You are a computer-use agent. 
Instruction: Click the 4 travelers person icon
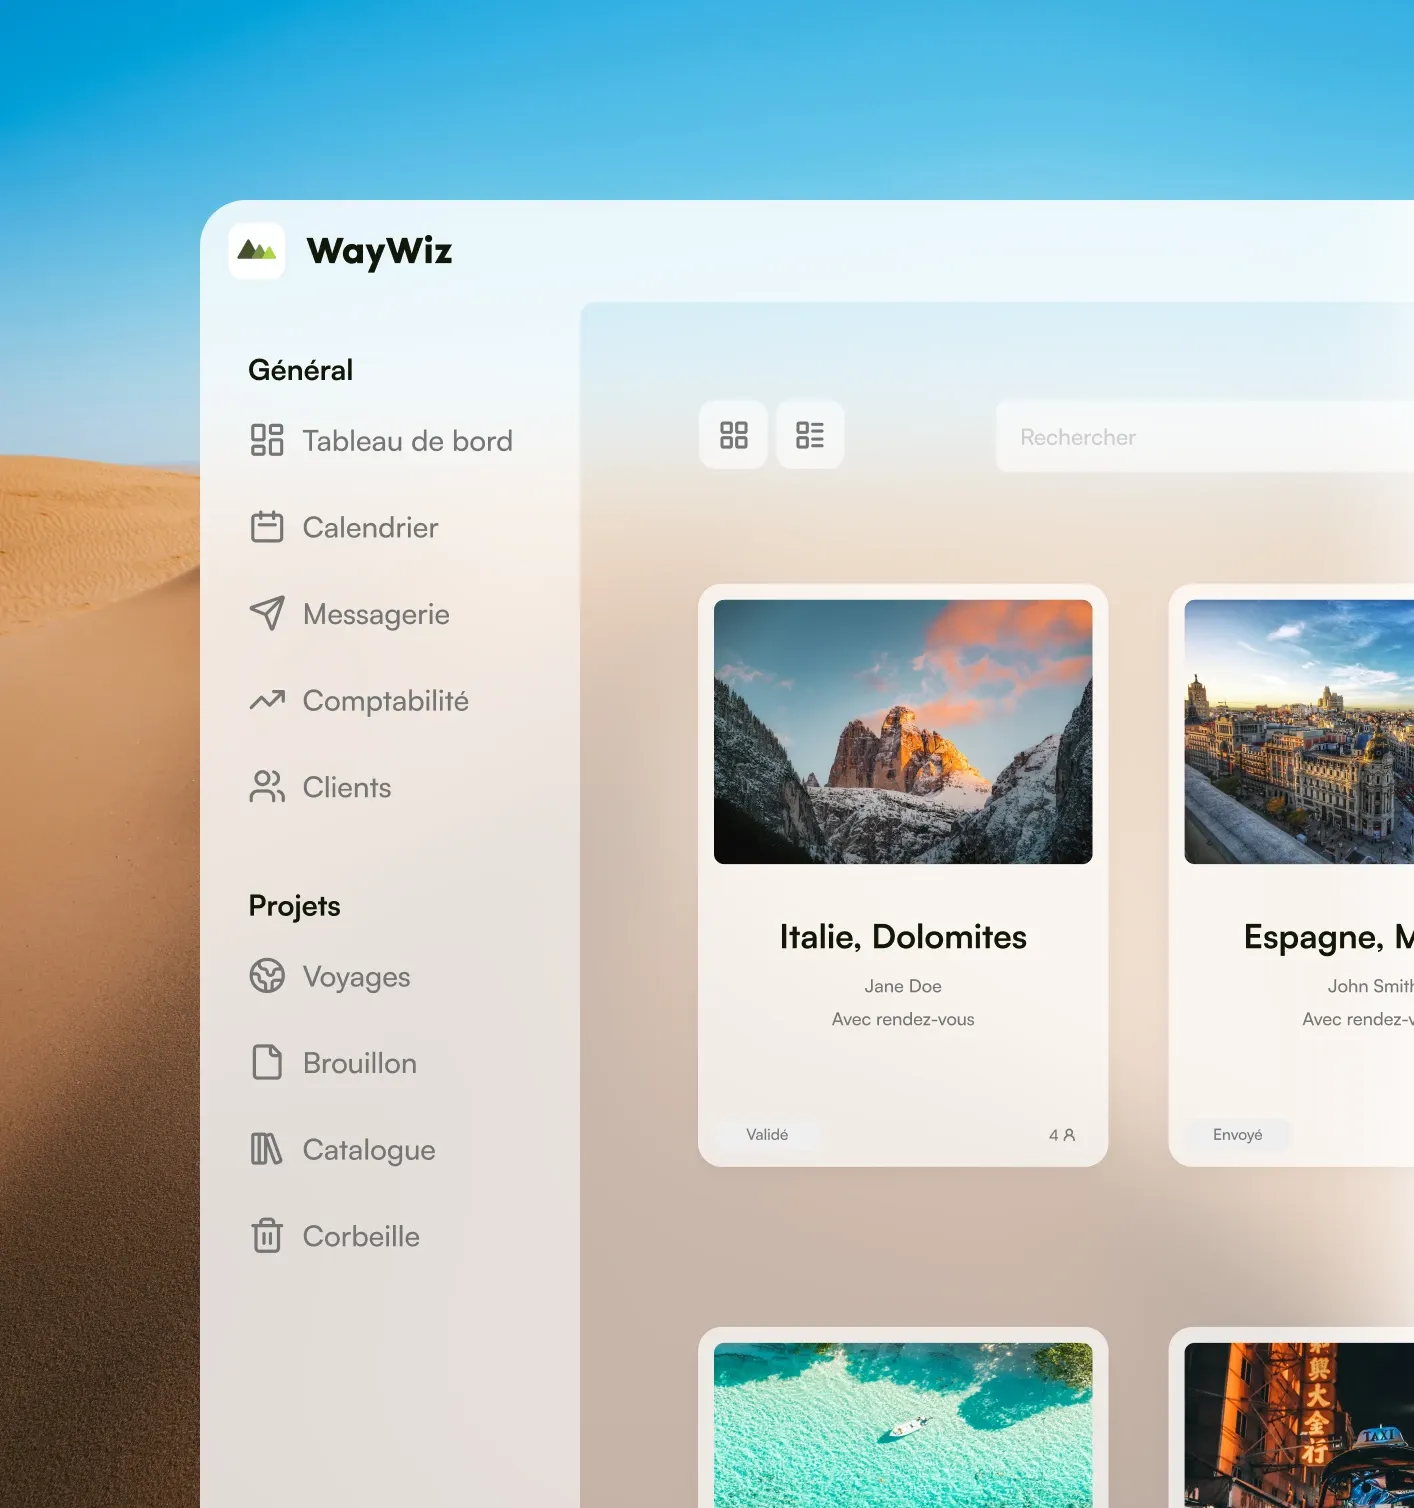(x=1069, y=1135)
